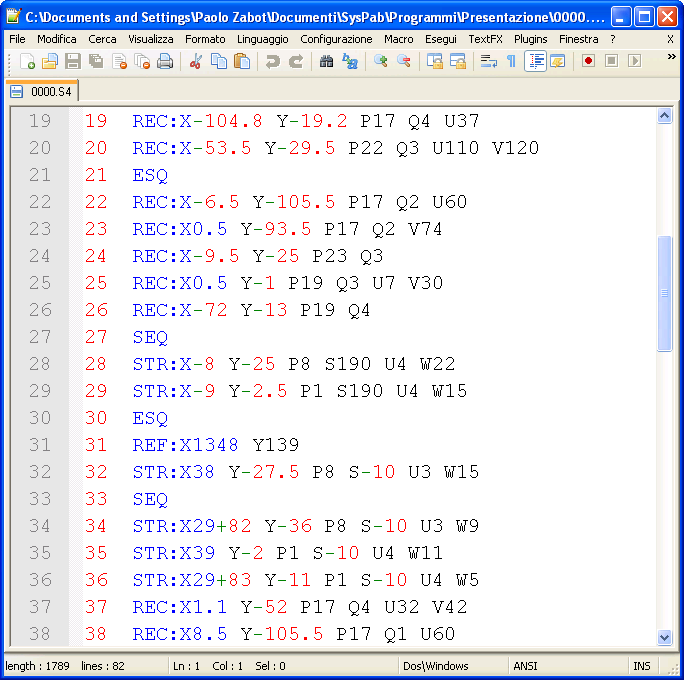Toggle the indent guide button
The height and width of the screenshot is (680, 684).
(x=535, y=61)
